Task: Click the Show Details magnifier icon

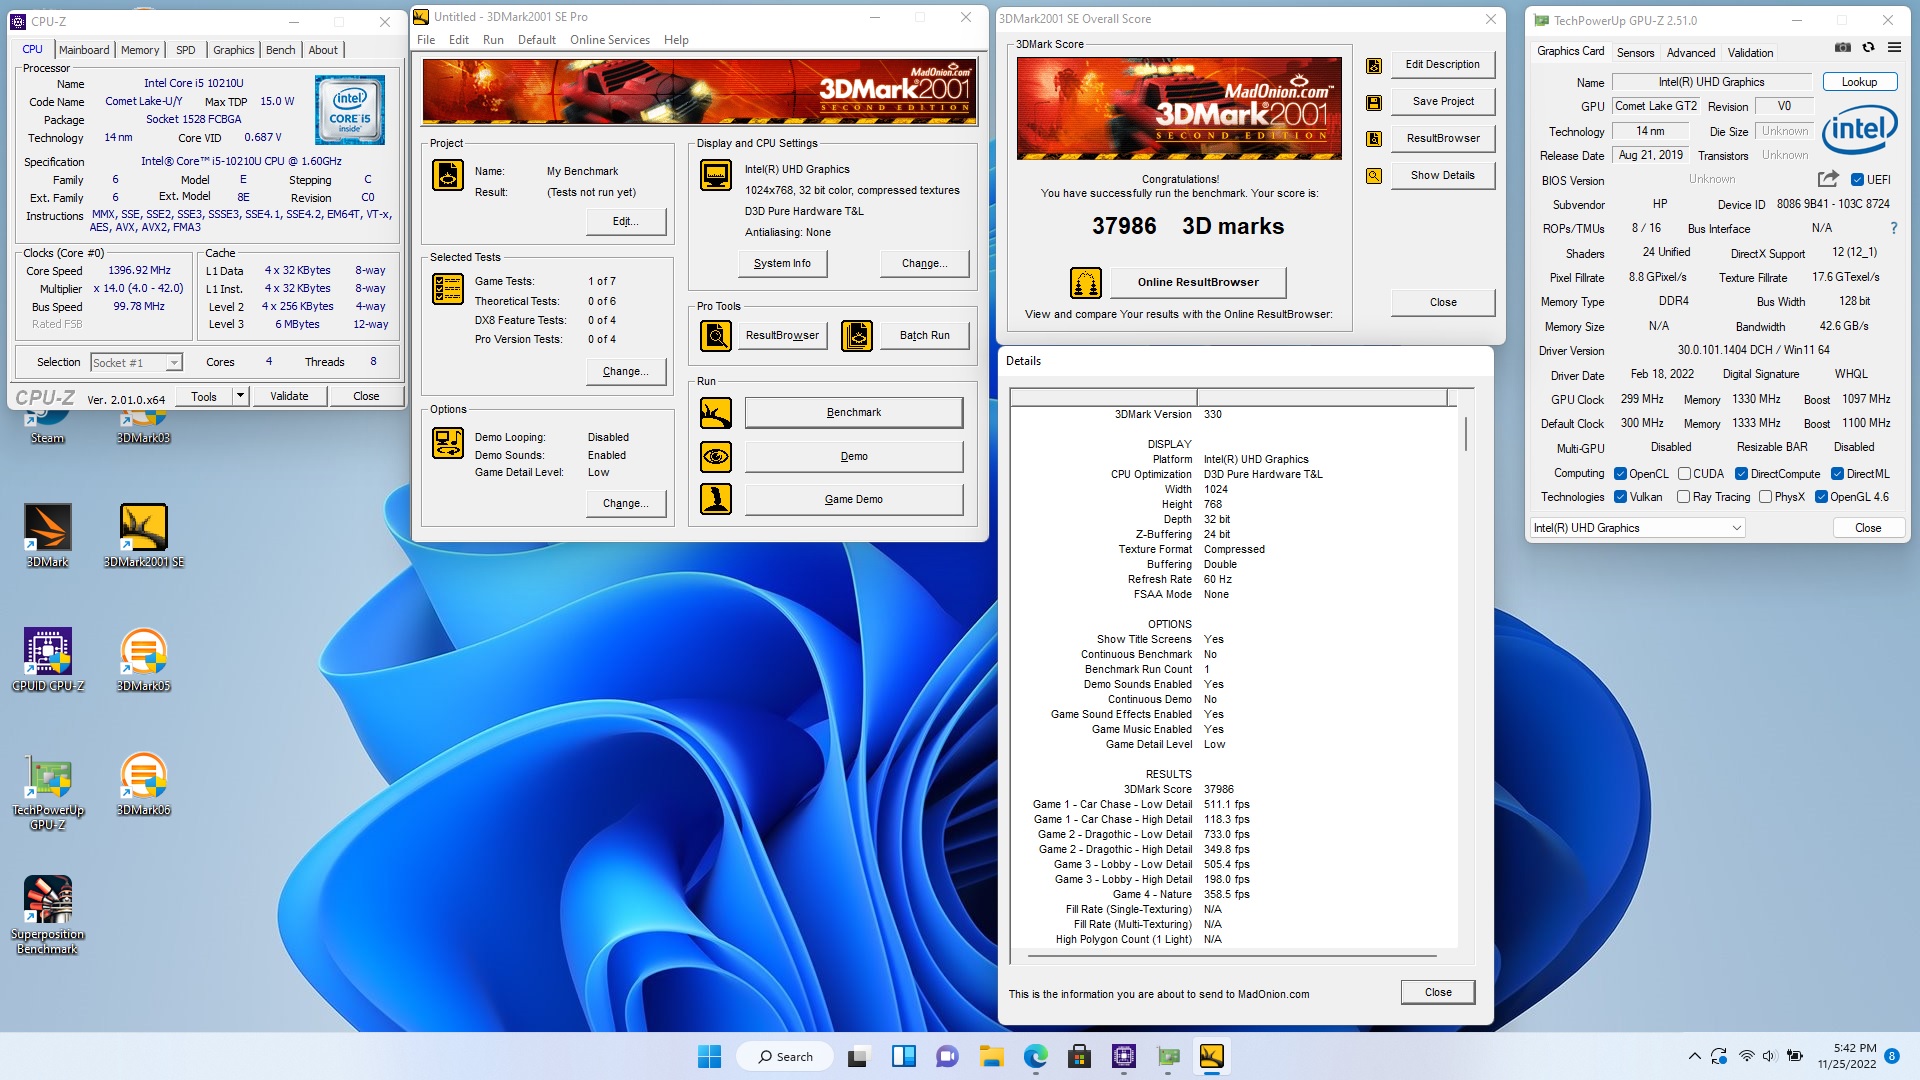Action: pyautogui.click(x=1374, y=176)
